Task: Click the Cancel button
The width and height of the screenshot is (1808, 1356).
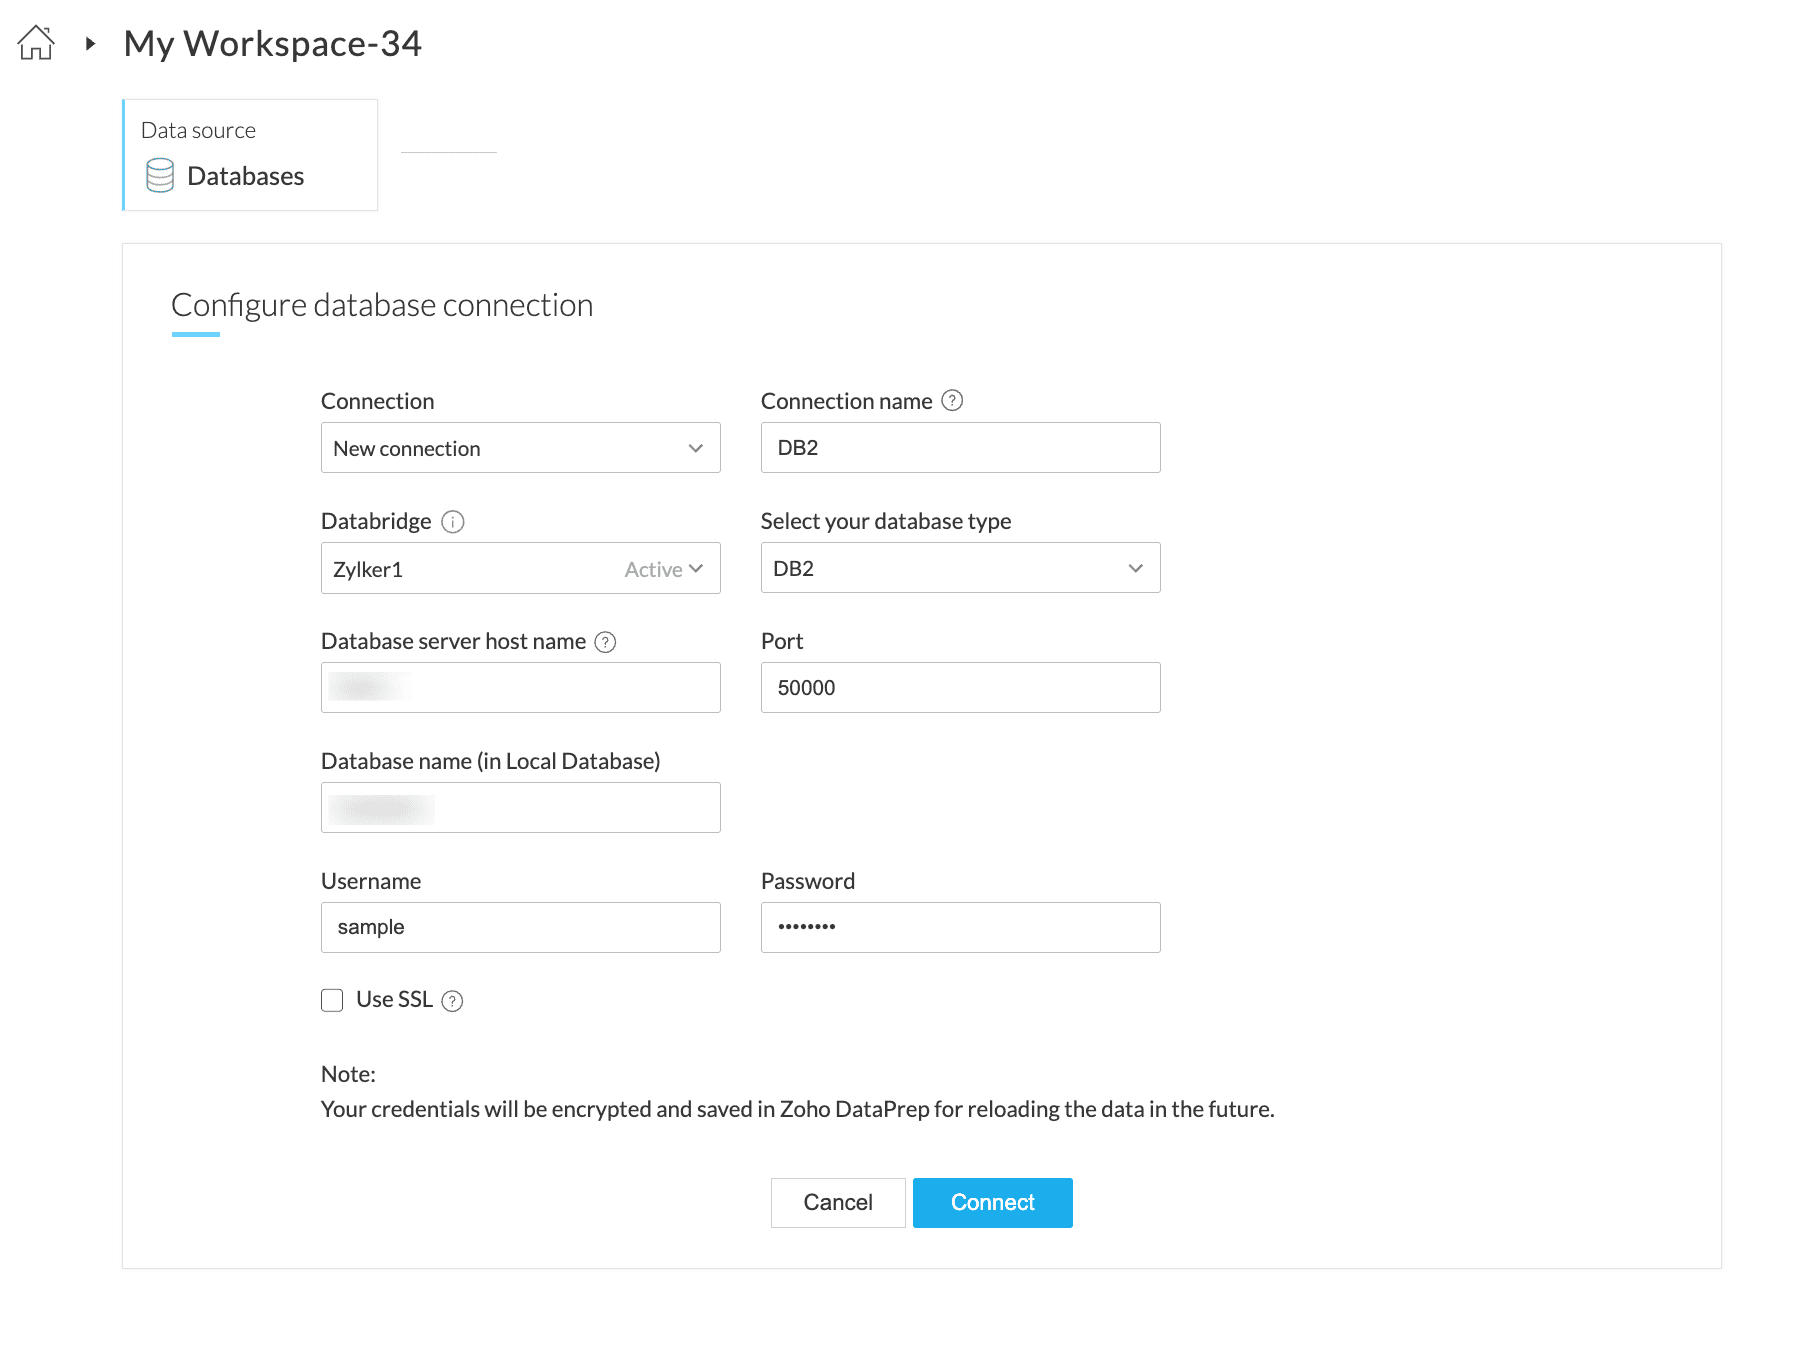Action: [x=838, y=1202]
